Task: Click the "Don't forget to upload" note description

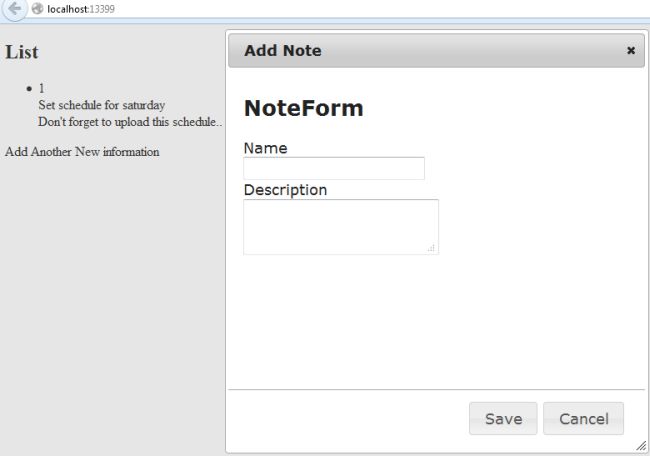Action: [x=129, y=122]
